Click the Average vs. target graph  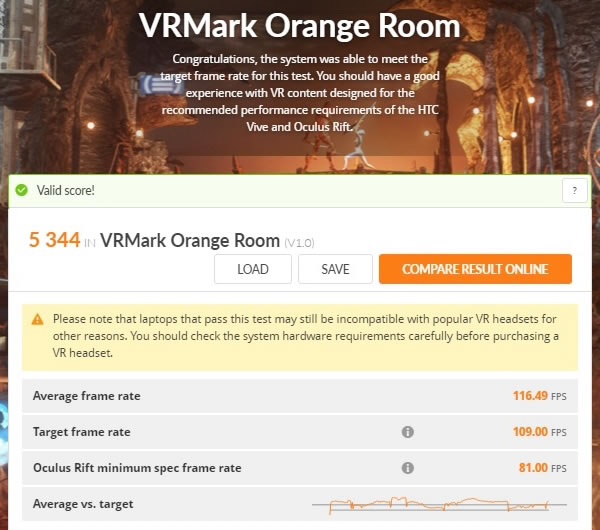coord(439,505)
